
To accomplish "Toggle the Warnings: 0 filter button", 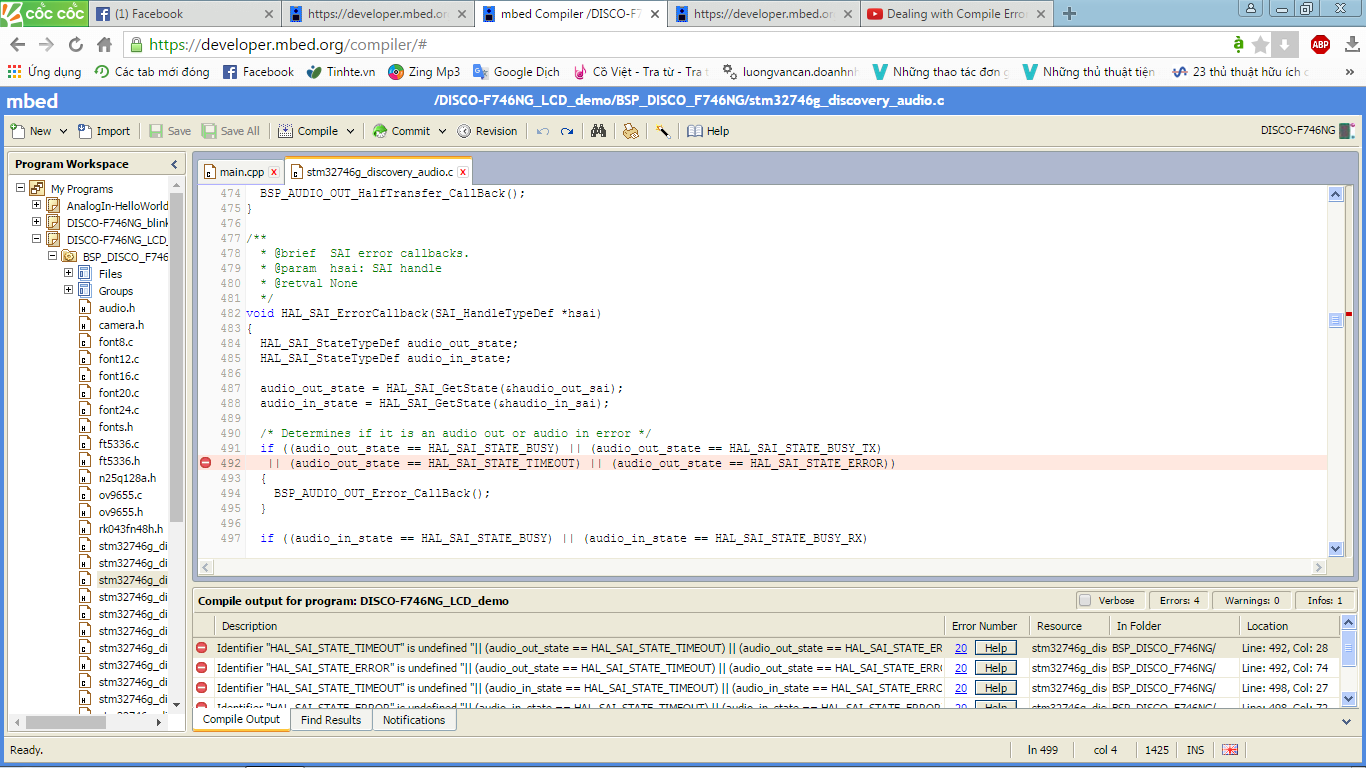I will pyautogui.click(x=1251, y=600).
